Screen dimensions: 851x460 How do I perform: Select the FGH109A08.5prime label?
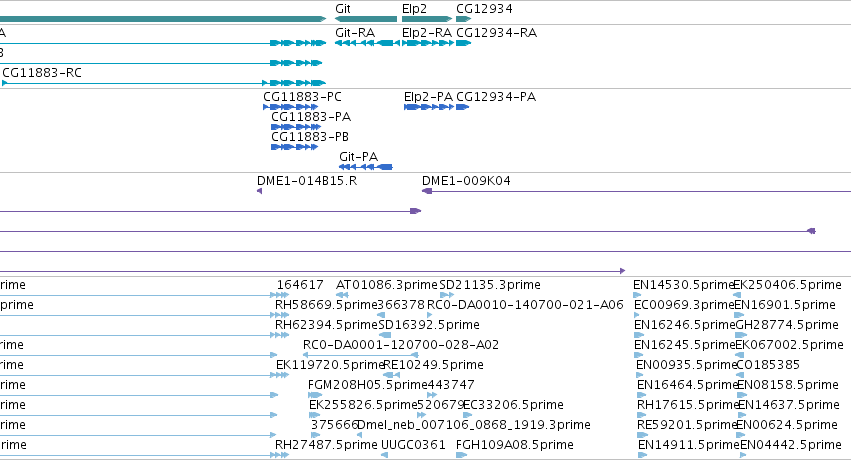pyautogui.click(x=515, y=446)
